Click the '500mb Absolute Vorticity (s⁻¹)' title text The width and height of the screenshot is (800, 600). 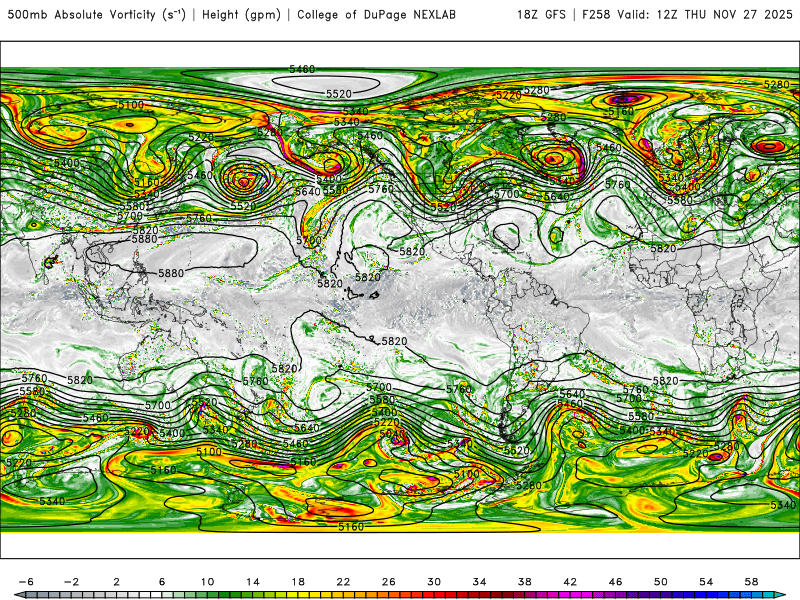pyautogui.click(x=96, y=15)
